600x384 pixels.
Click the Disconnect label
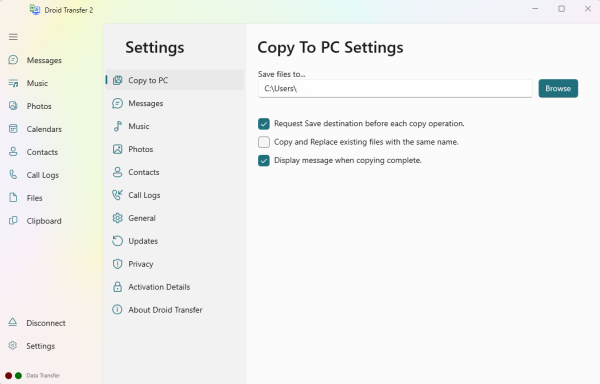click(46, 323)
